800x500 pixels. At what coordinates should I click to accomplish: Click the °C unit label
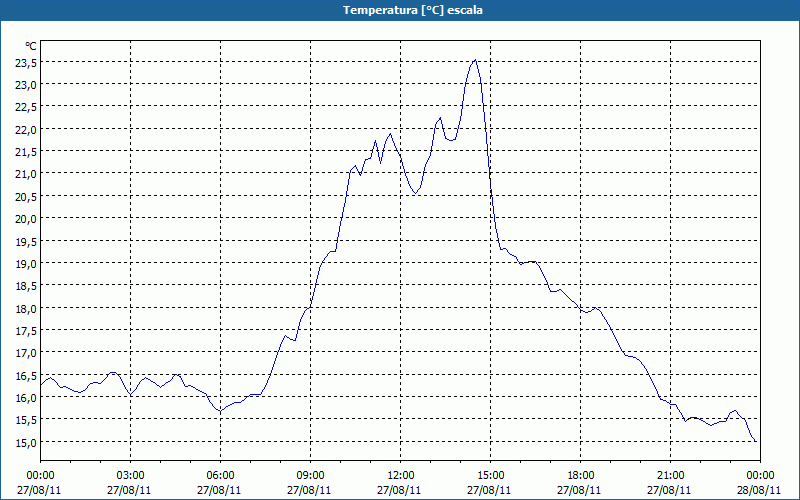click(31, 46)
